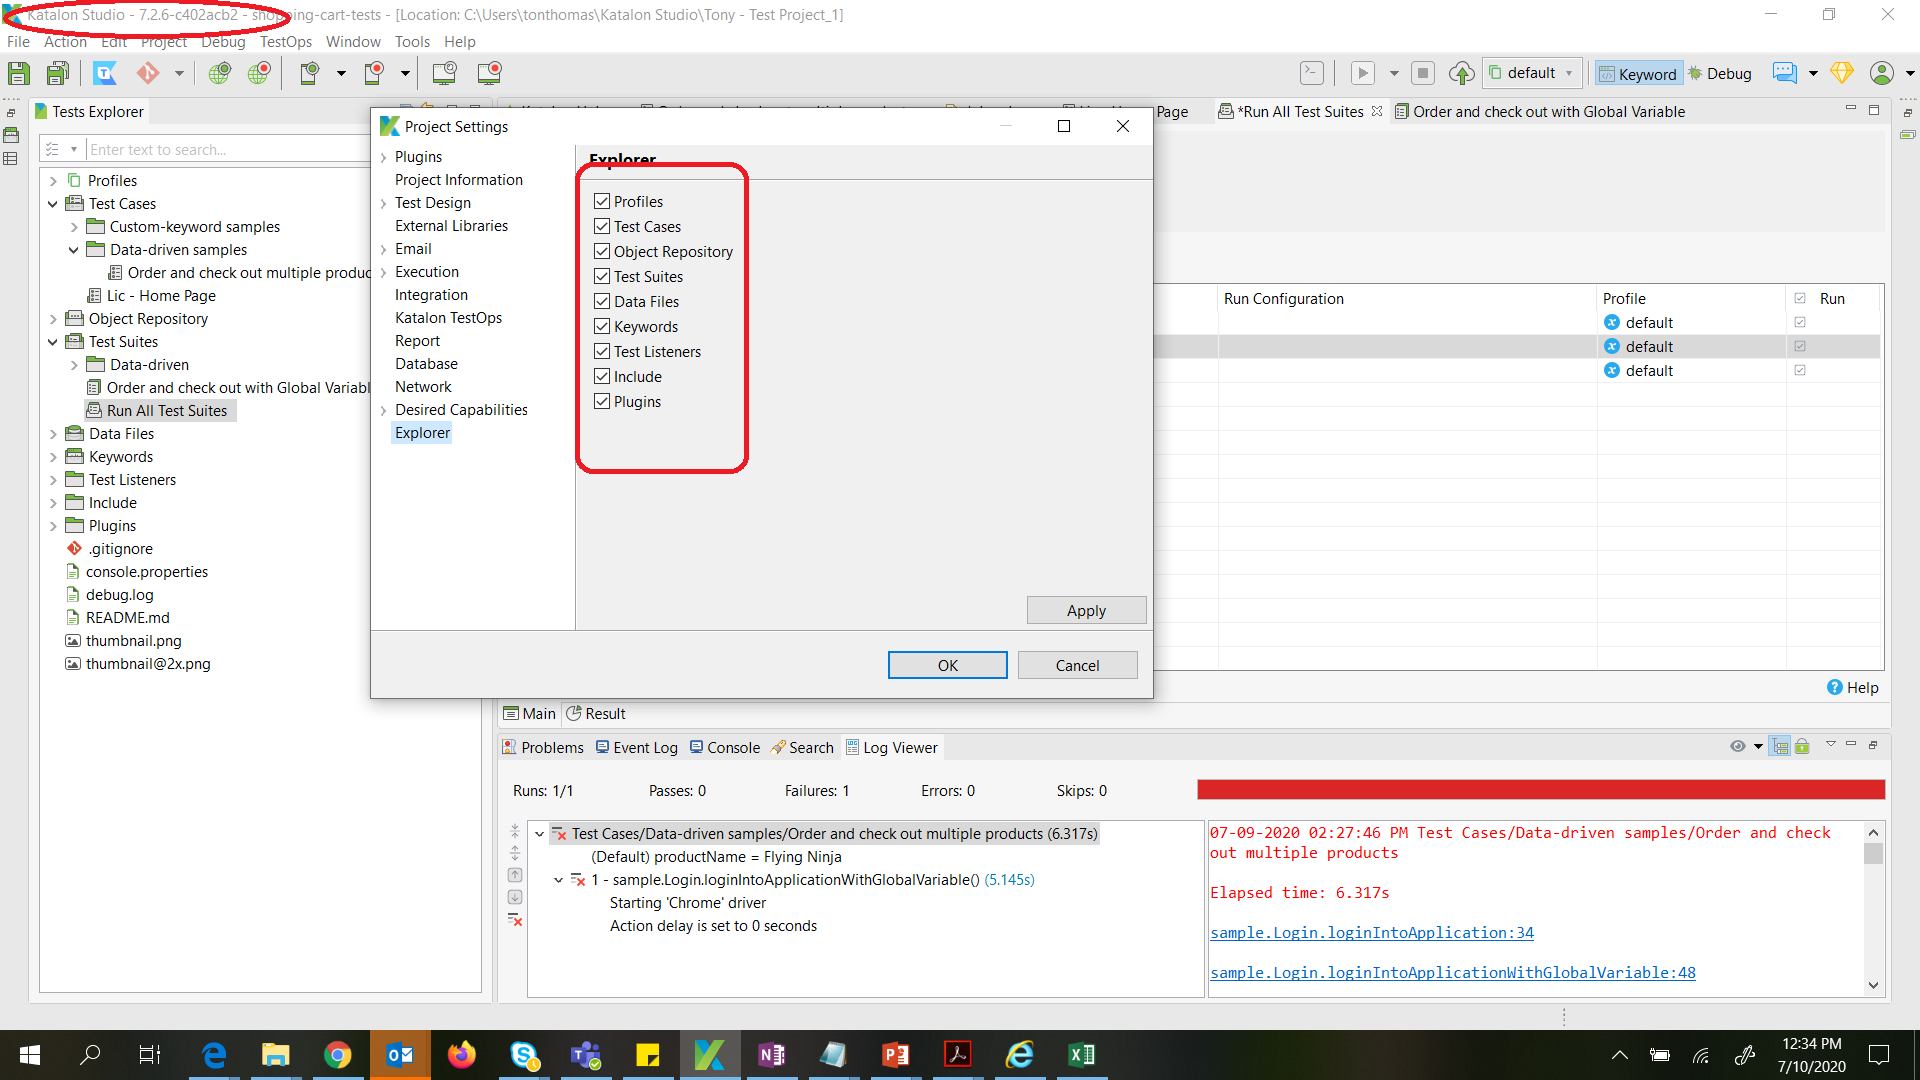Click the Apply button
The image size is (1920, 1080).
[x=1085, y=610]
